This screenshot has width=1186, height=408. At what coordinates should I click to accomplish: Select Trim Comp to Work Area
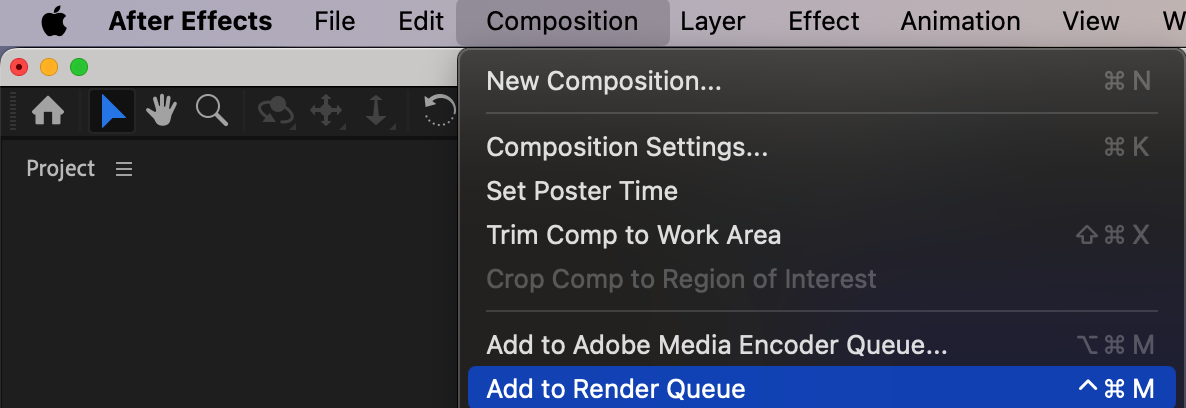633,235
